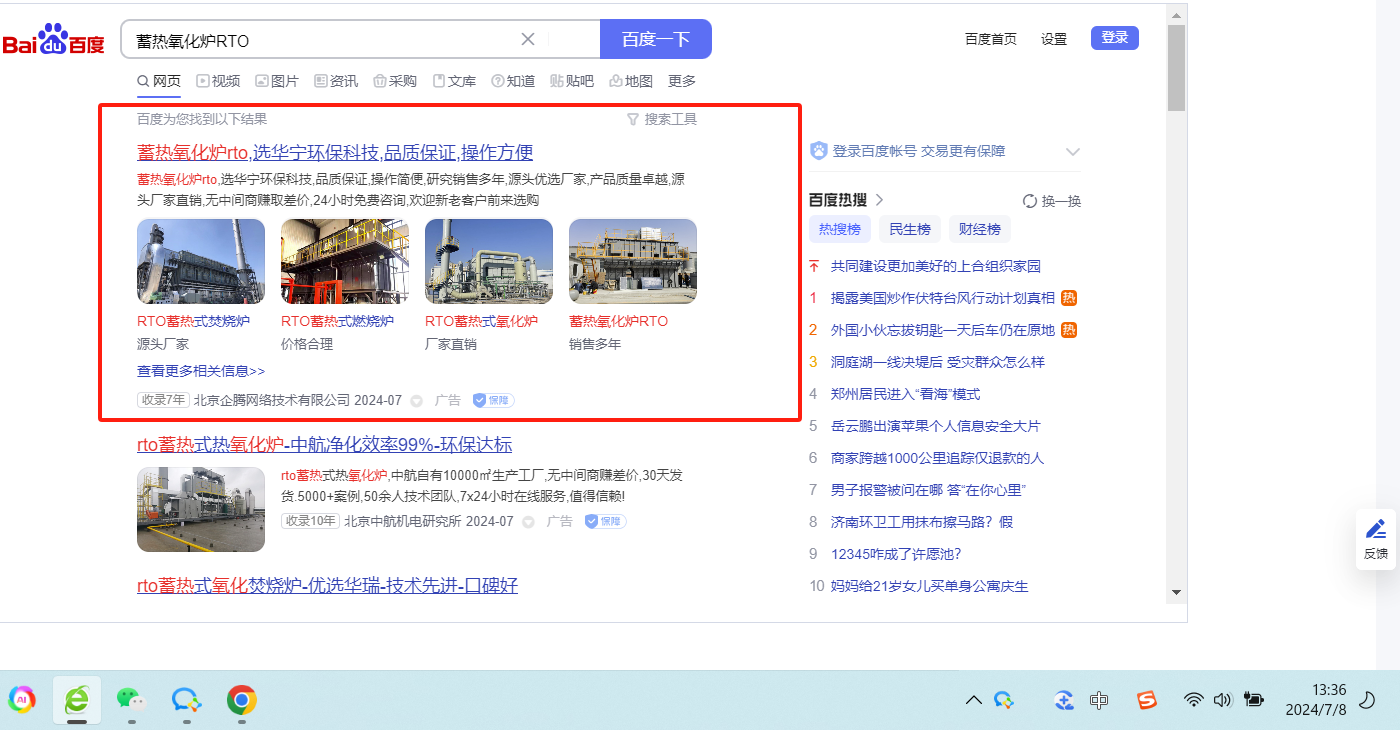Launch Google Chrome from the taskbar
The width and height of the screenshot is (1400, 730).
241,699
